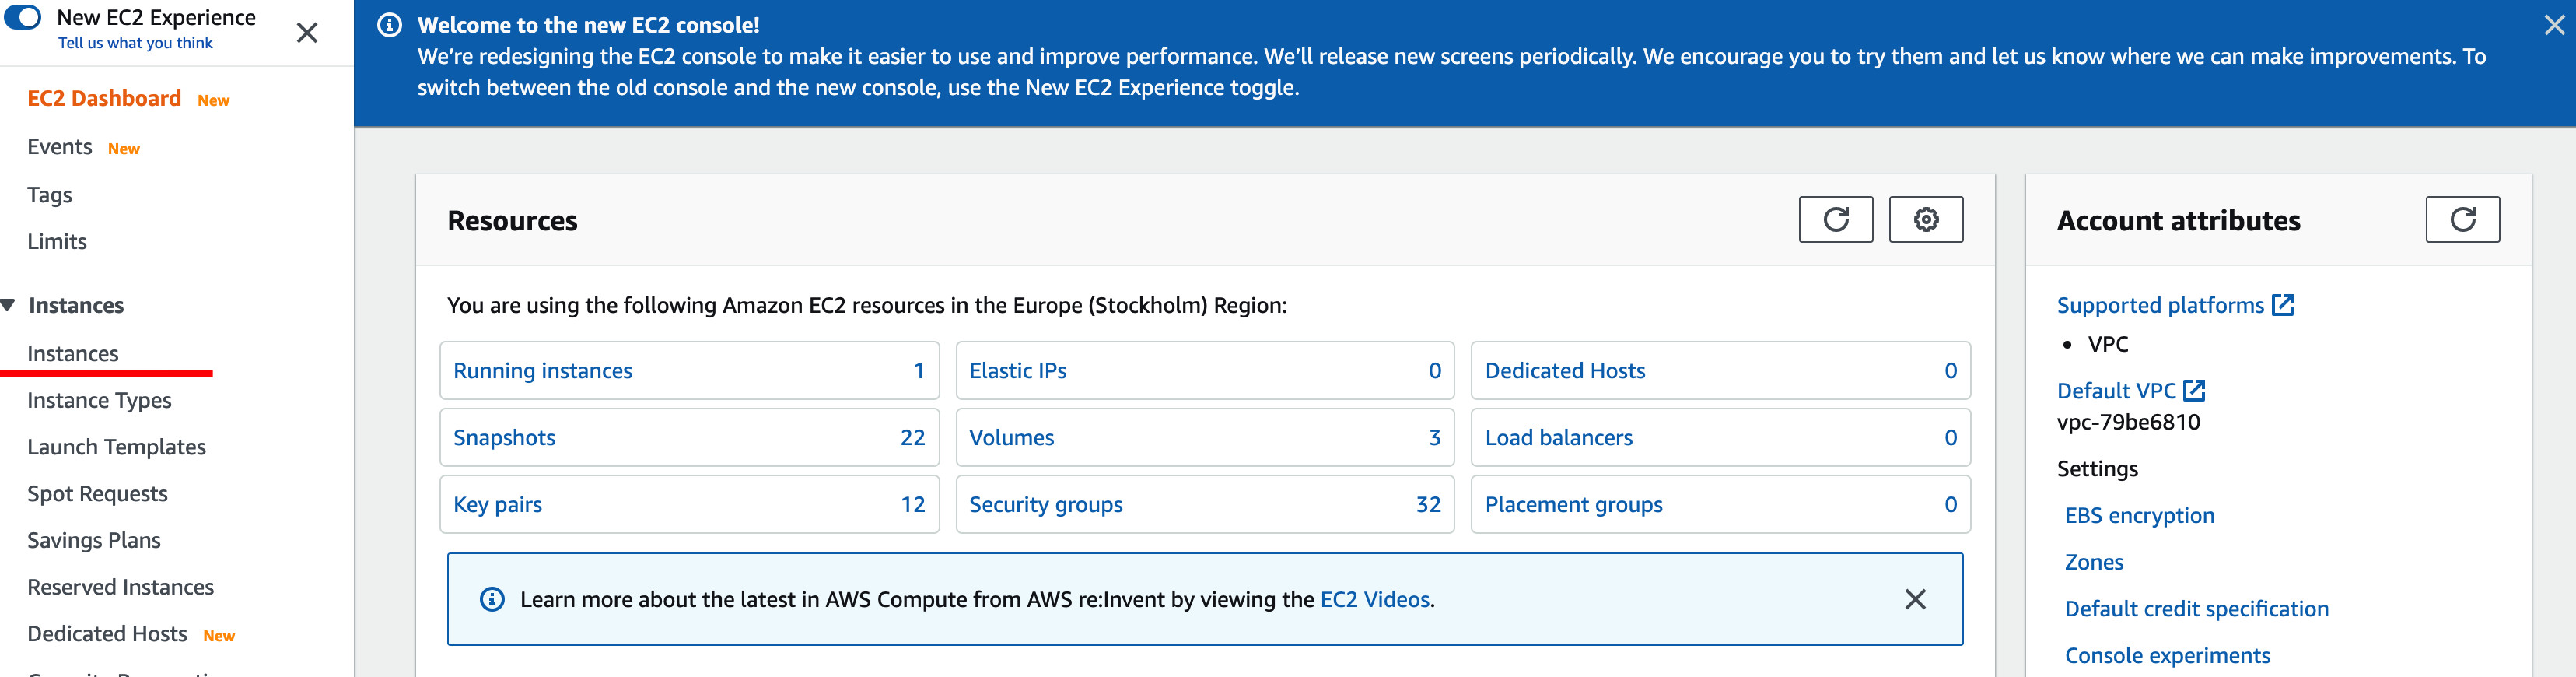Image resolution: width=2576 pixels, height=677 pixels.
Task: Refresh the Resources panel
Action: pyautogui.click(x=1835, y=219)
